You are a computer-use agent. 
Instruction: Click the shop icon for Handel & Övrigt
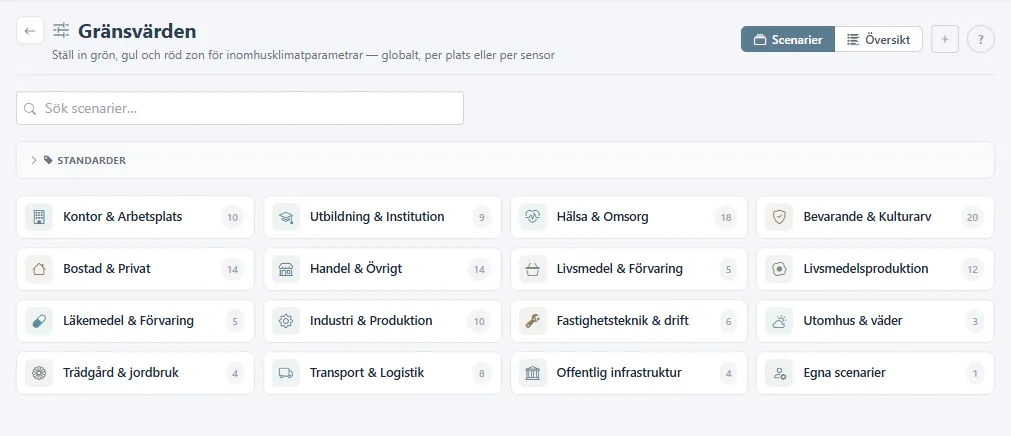(x=286, y=269)
